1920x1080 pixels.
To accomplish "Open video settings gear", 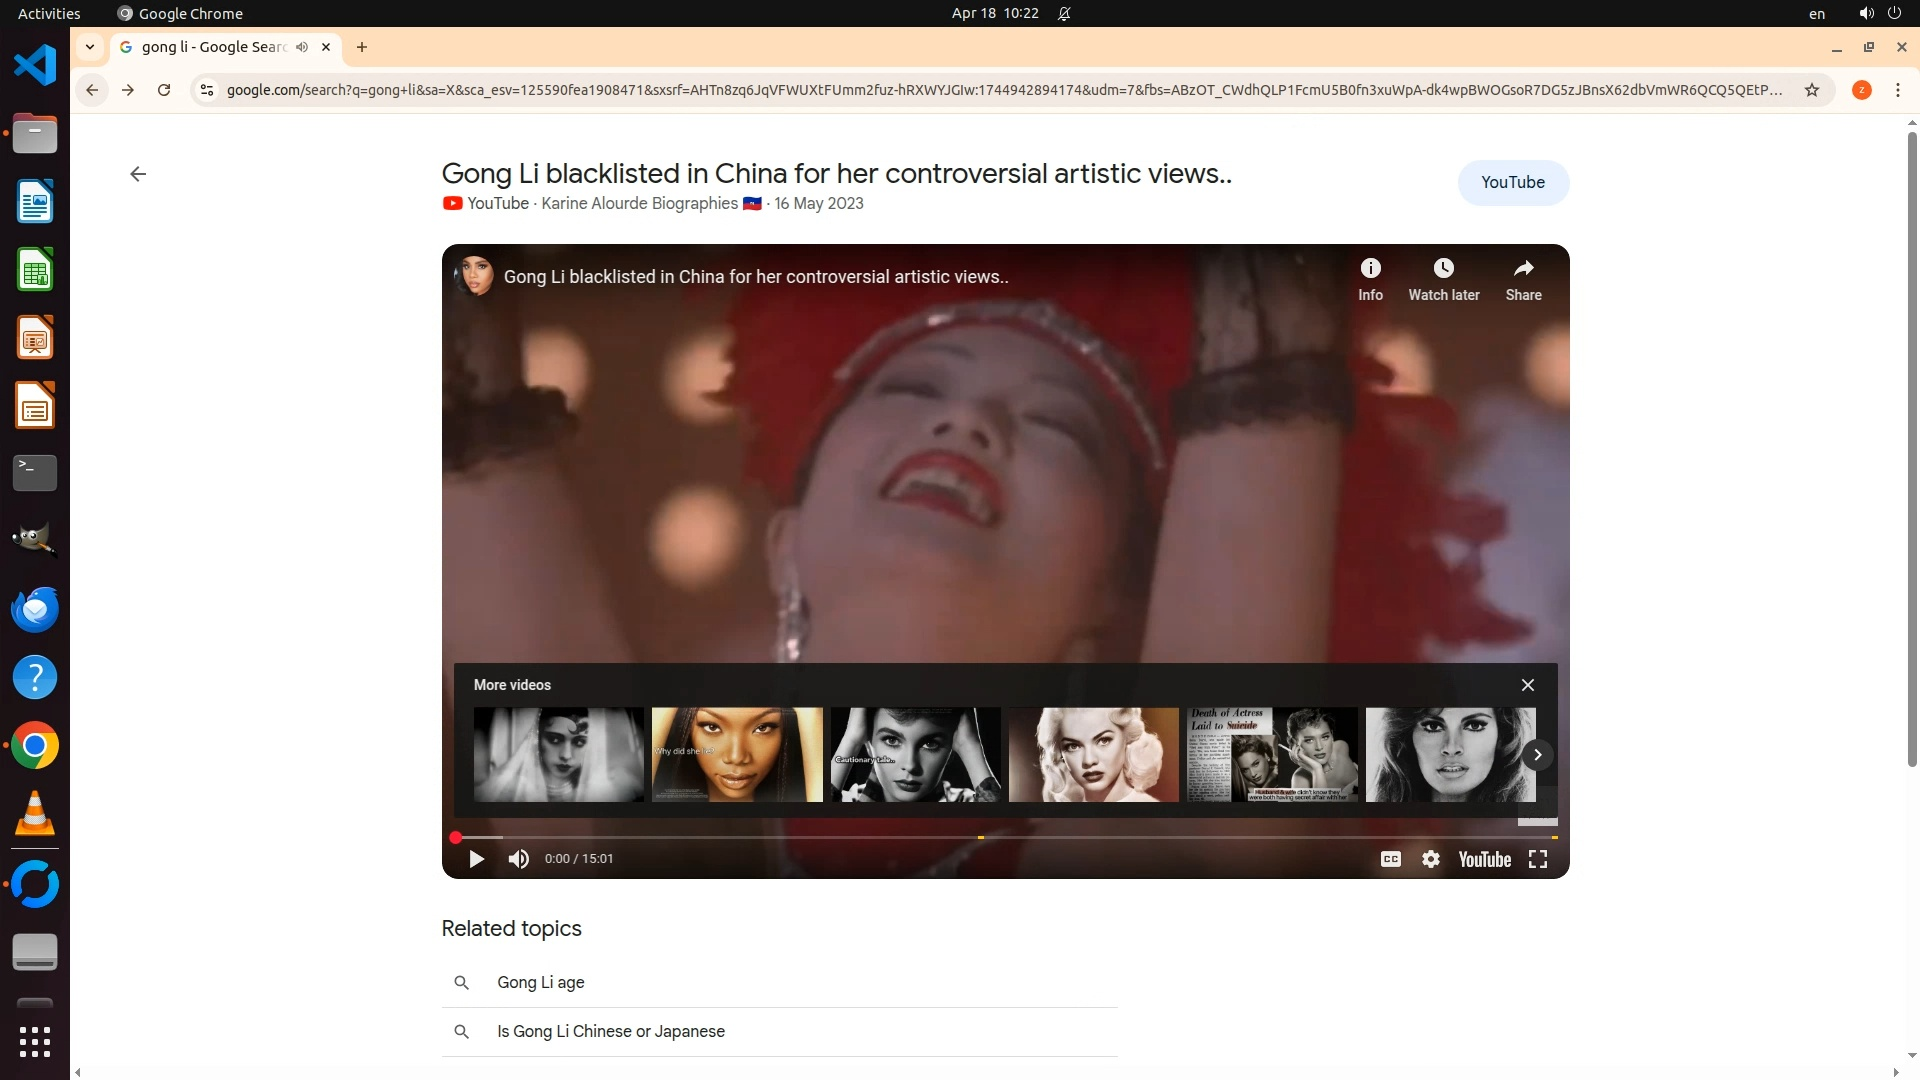I will point(1431,859).
